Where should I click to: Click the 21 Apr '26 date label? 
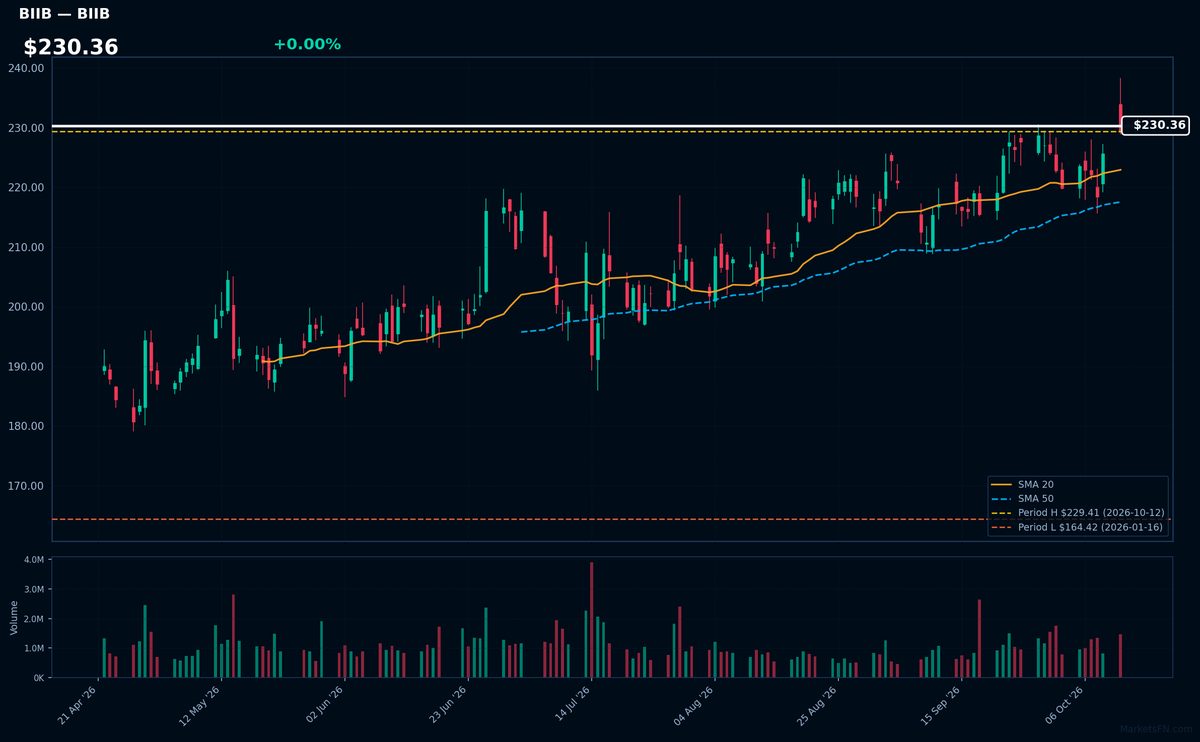tap(78, 706)
